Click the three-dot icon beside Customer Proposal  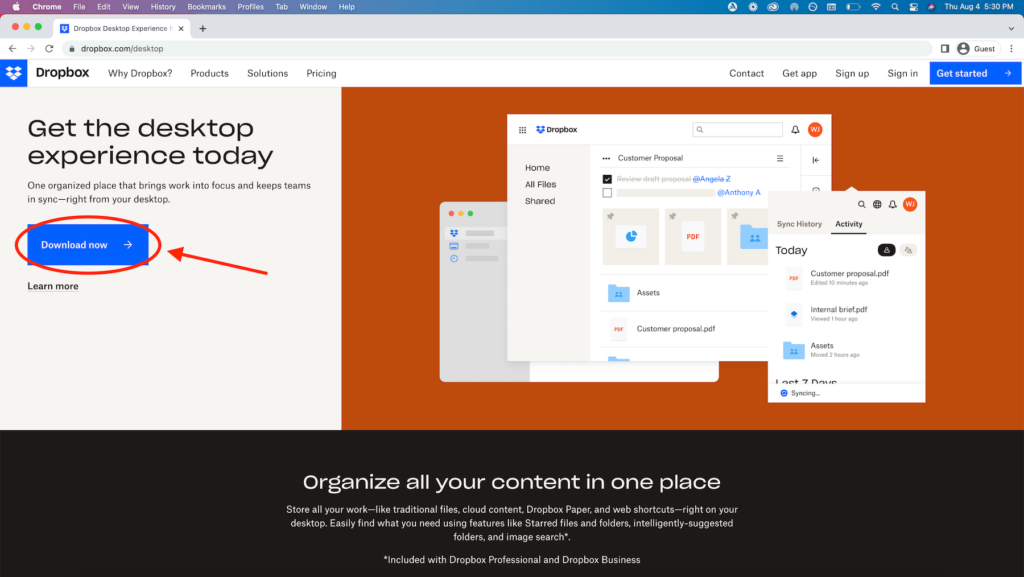[x=606, y=158]
